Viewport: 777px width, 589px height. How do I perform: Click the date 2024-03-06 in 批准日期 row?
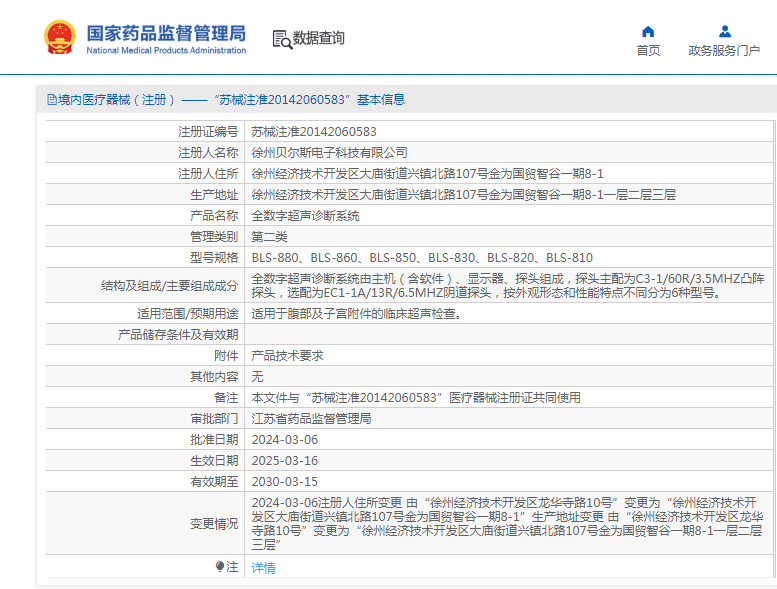click(284, 440)
